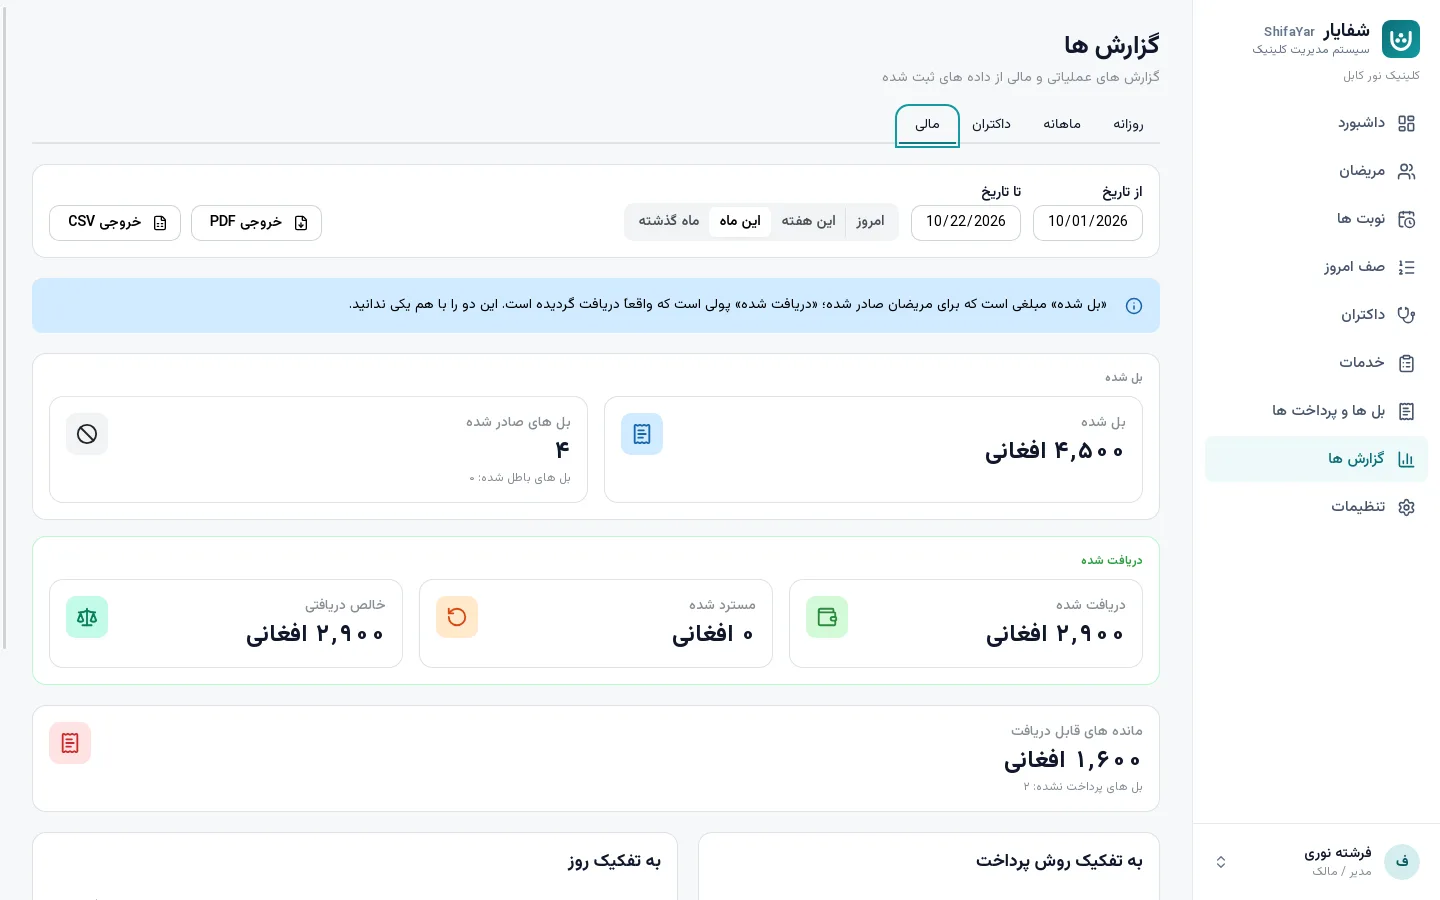Click the ۱,۶۰۰ افغانی receivable amount
The height and width of the screenshot is (900, 1440).
click(1073, 760)
